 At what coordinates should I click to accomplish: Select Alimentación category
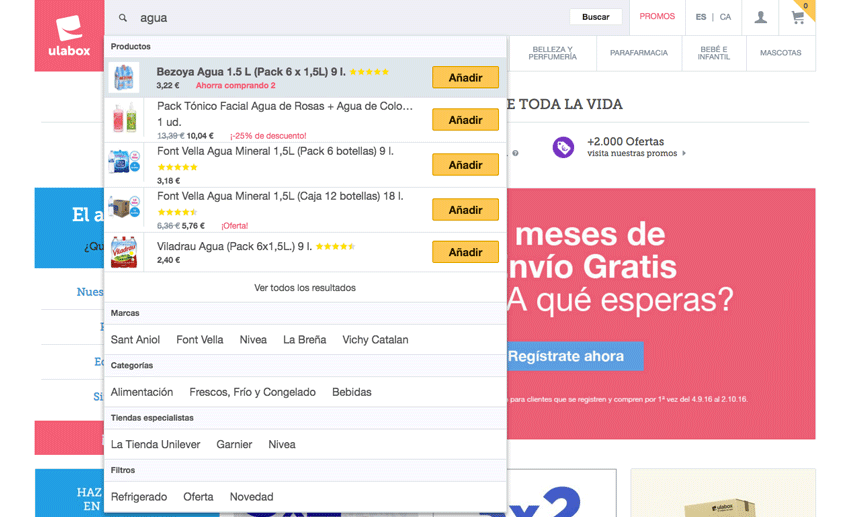point(142,392)
